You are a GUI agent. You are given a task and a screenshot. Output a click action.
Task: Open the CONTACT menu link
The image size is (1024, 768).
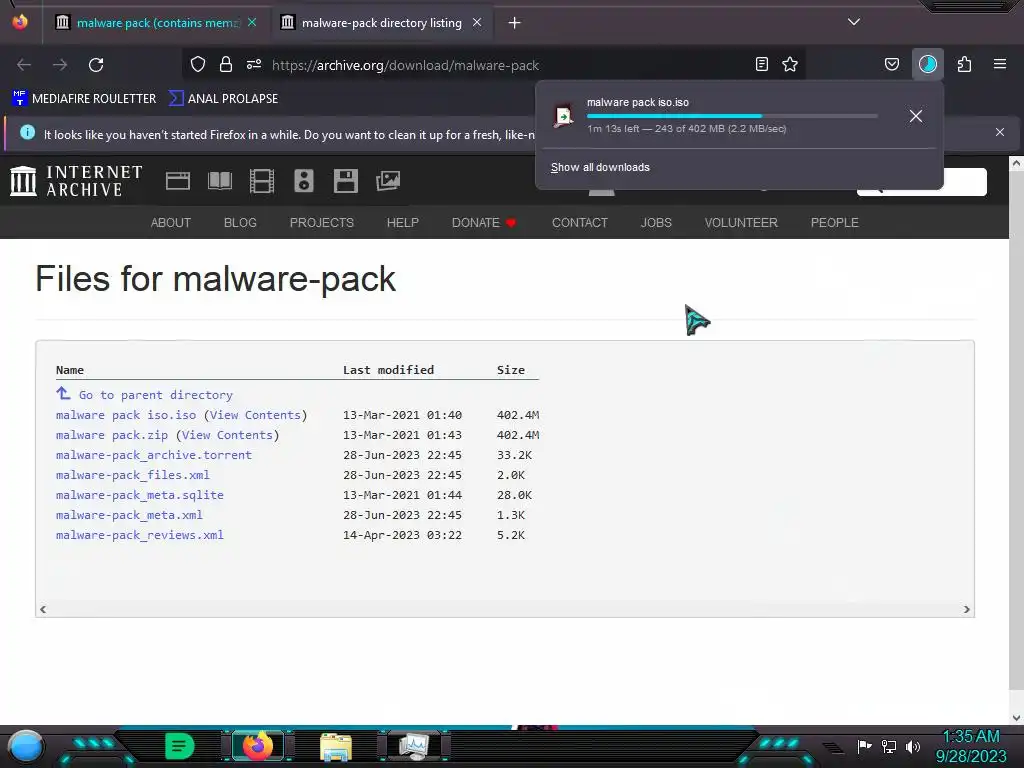(x=580, y=223)
